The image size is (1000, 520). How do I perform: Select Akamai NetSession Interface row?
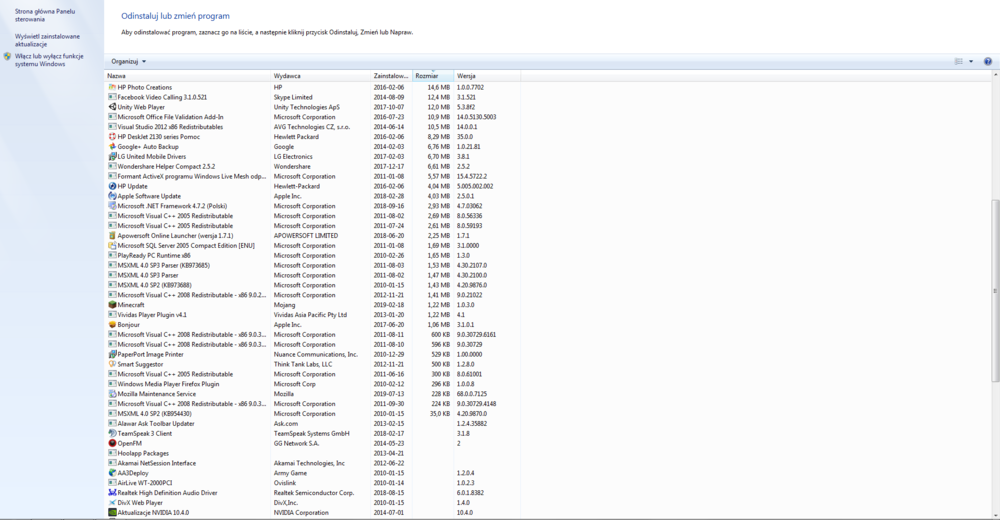312,463
